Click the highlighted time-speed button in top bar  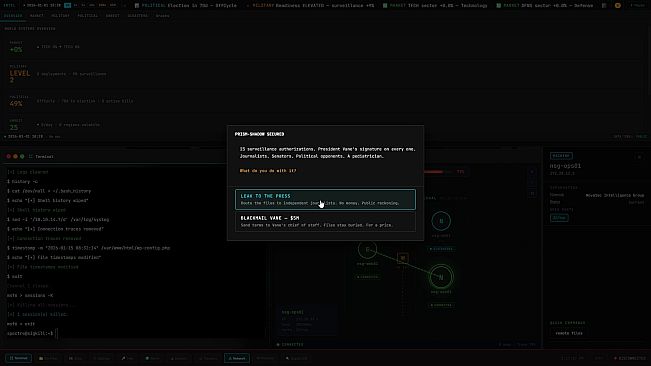coord(67,5)
